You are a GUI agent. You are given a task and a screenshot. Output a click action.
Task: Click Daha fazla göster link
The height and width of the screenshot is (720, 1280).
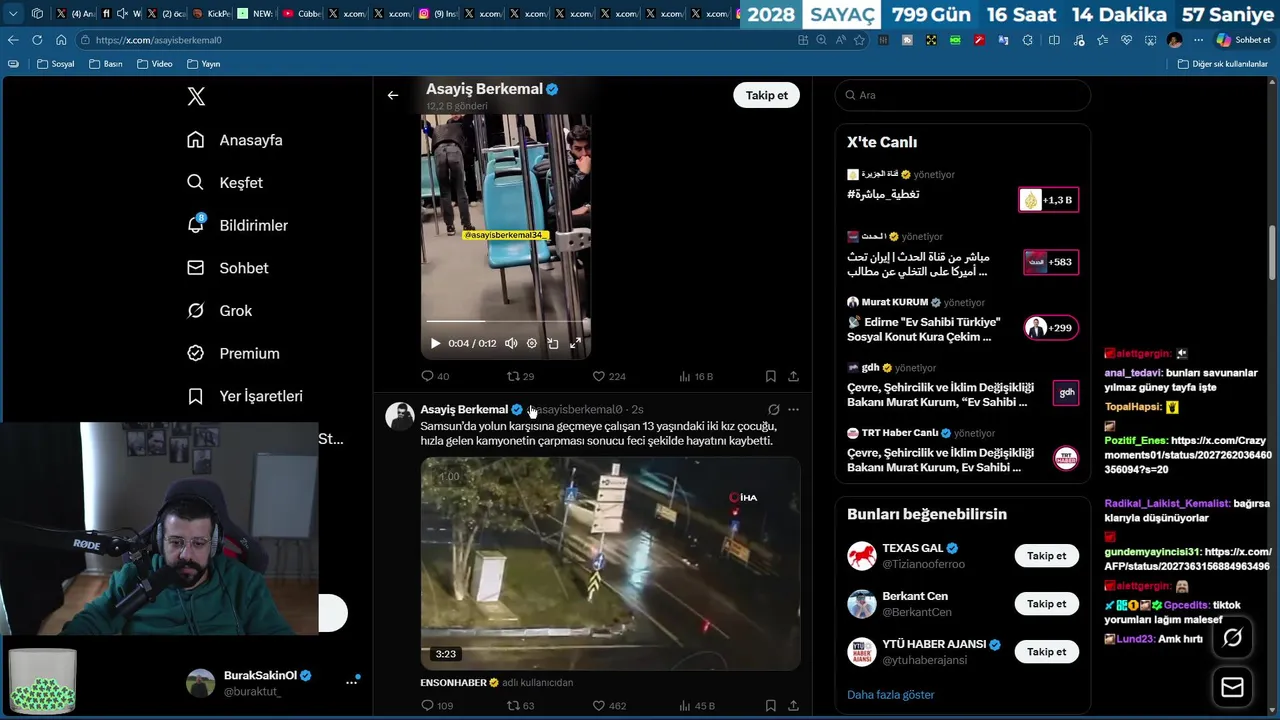890,695
